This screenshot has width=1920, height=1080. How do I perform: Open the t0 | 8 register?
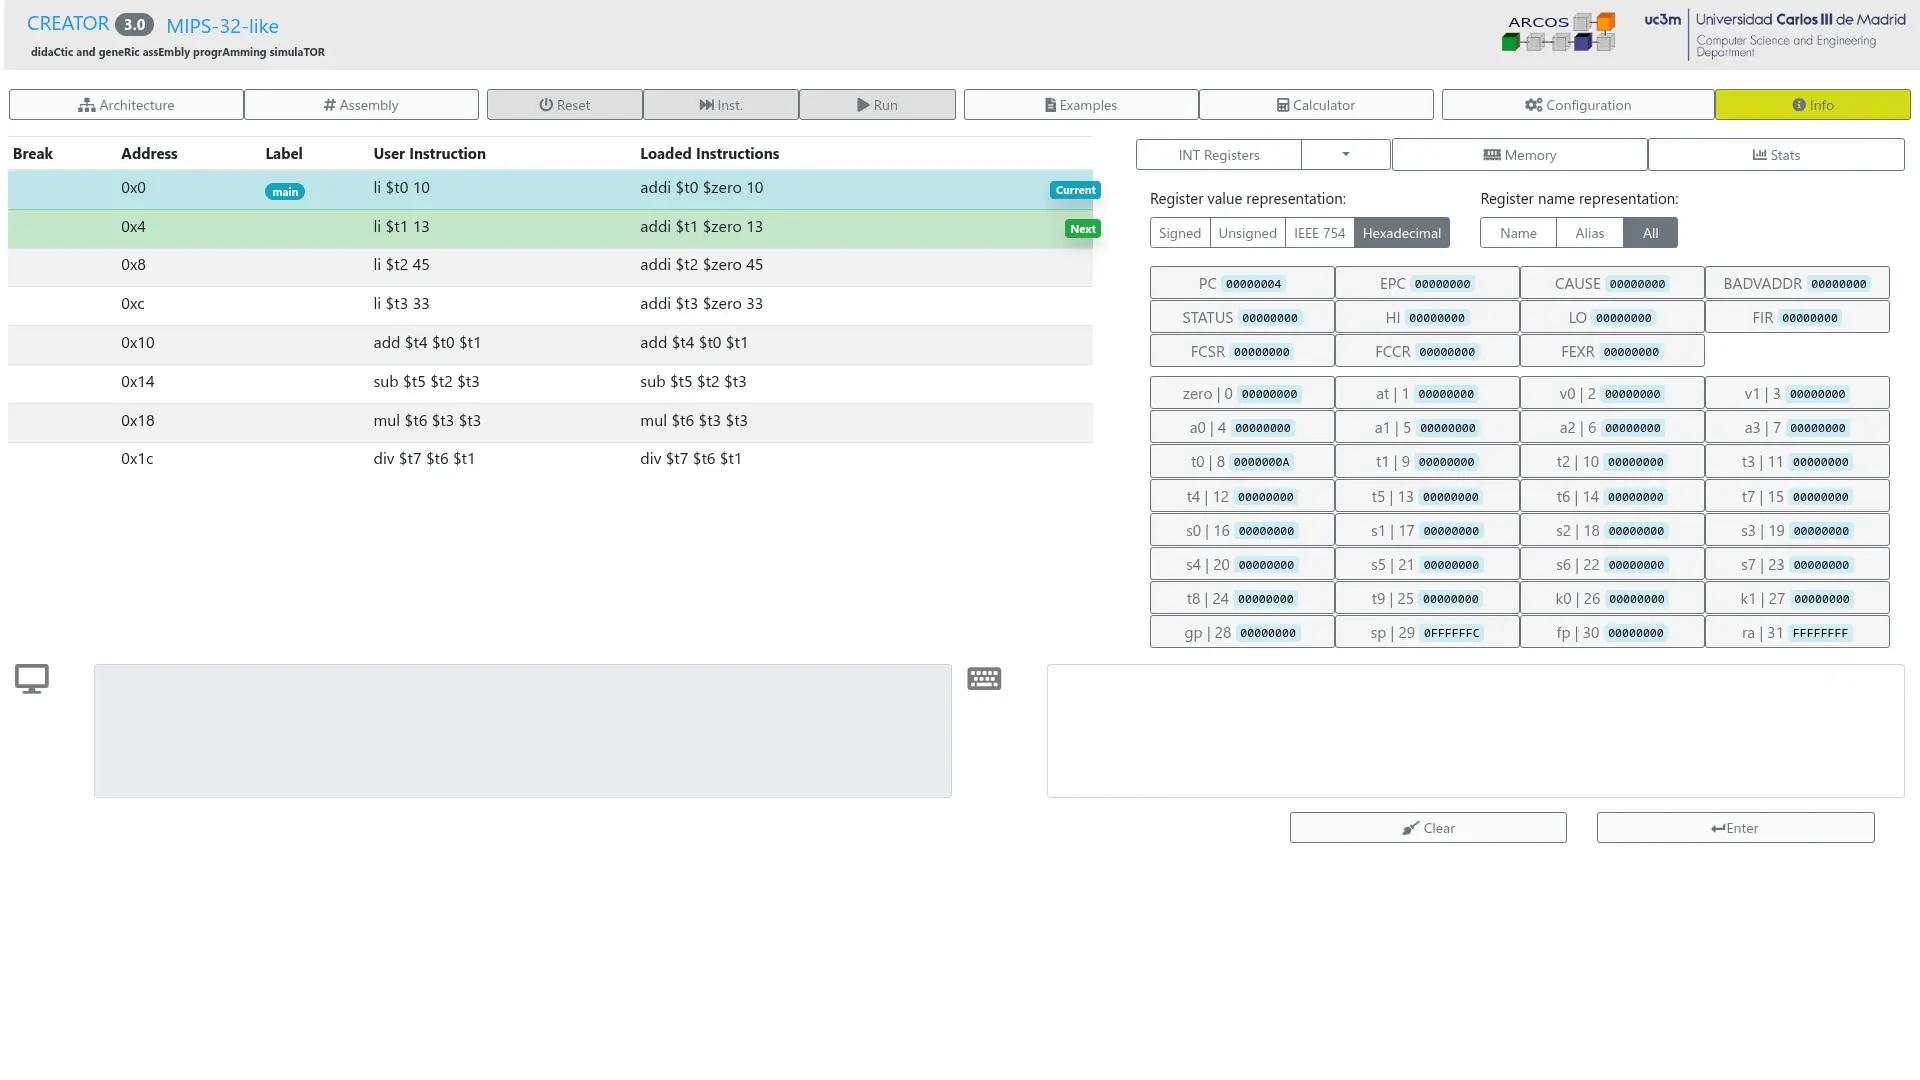(1242, 461)
